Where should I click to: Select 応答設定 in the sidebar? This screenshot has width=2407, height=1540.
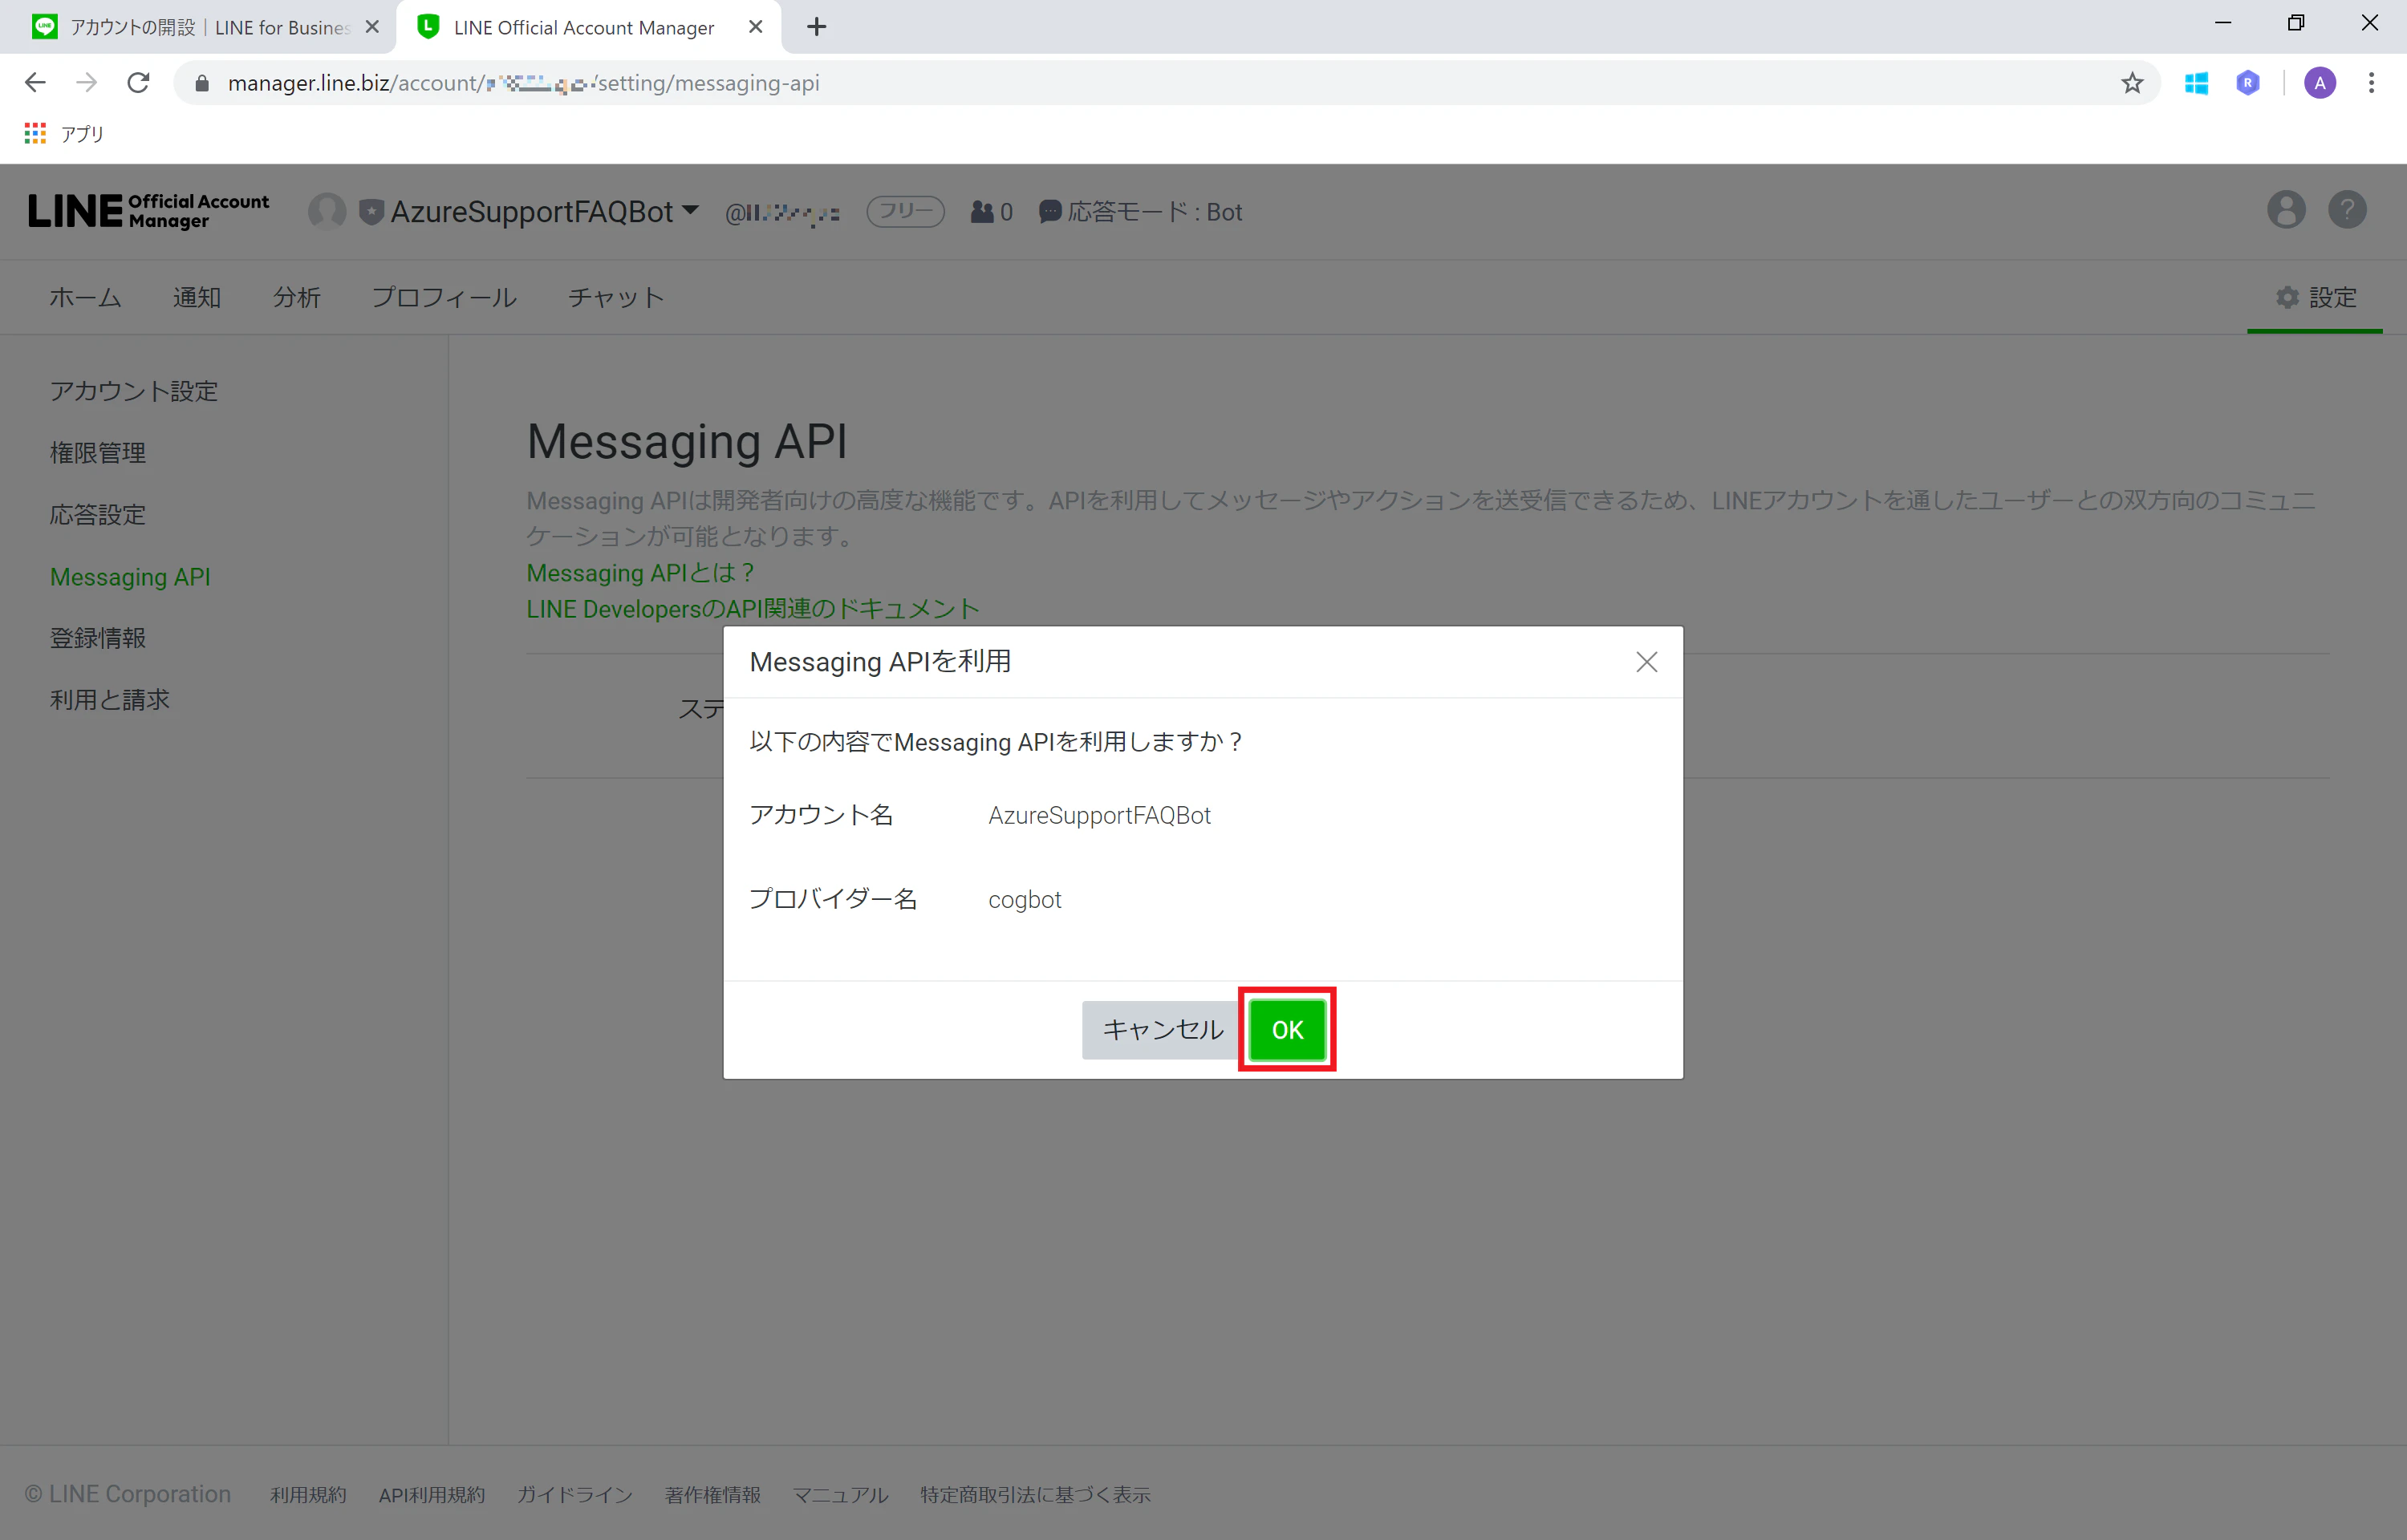(x=98, y=515)
